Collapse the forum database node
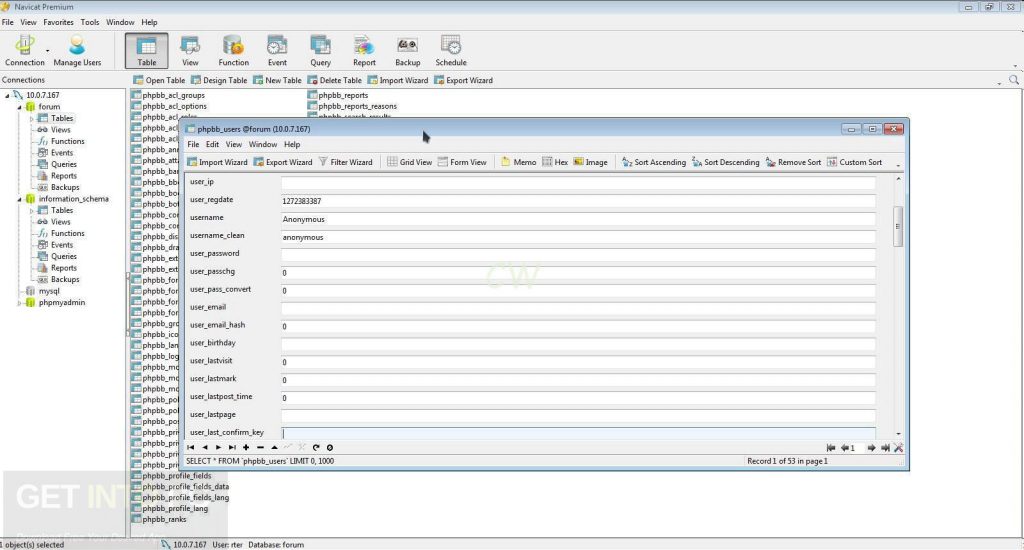Screen dimensions: 1024x550 click(20, 106)
